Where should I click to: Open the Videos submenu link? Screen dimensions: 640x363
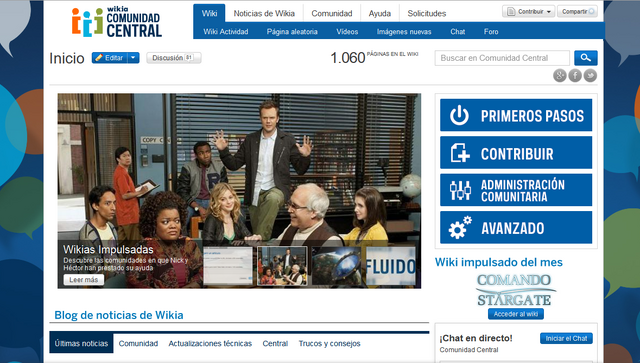[x=347, y=31]
